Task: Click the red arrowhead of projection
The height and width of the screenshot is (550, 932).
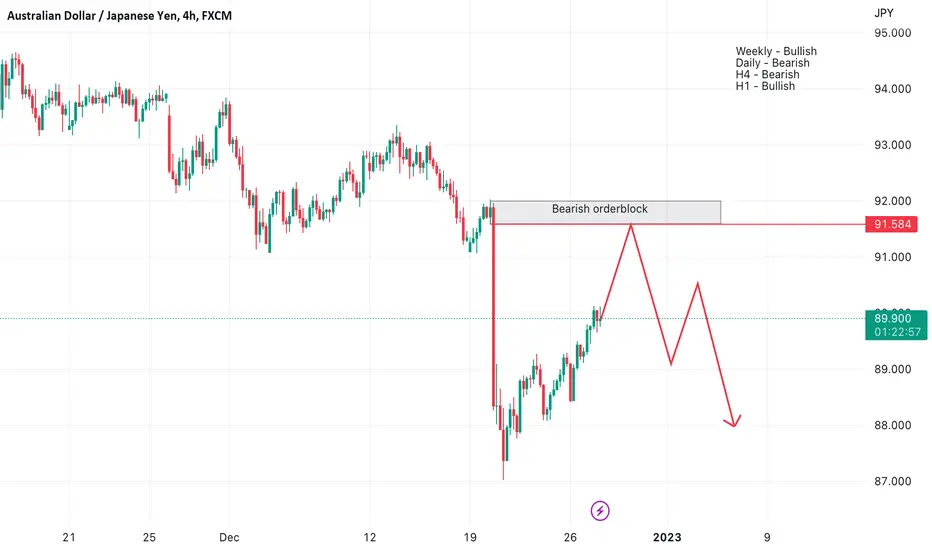Action: click(x=734, y=421)
